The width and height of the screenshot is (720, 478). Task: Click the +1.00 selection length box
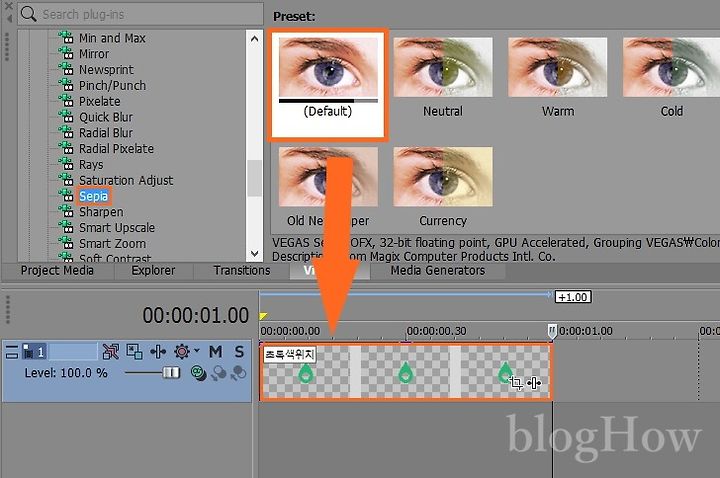coord(573,297)
